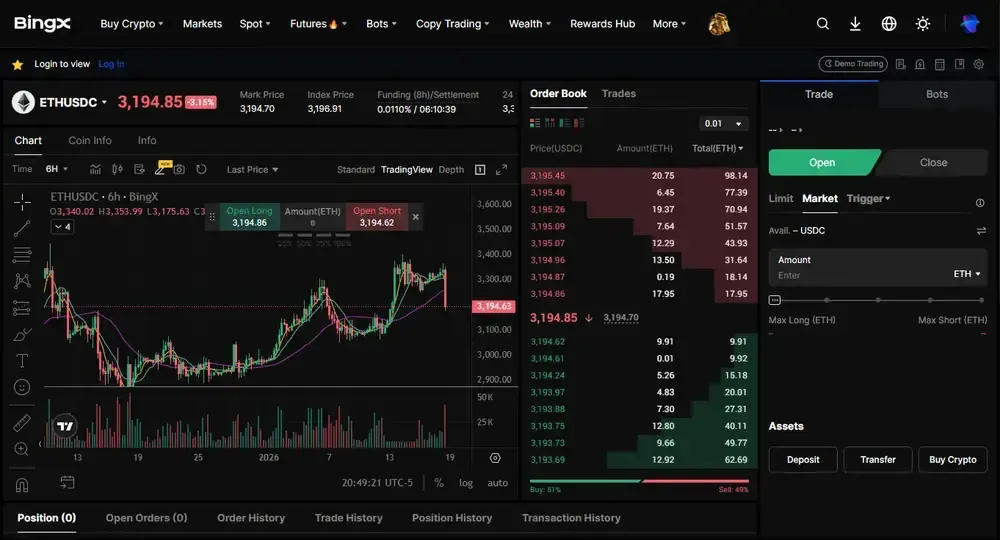Screen dimensions: 1000x540
Task: Click the Transfer button
Action: click(x=878, y=460)
